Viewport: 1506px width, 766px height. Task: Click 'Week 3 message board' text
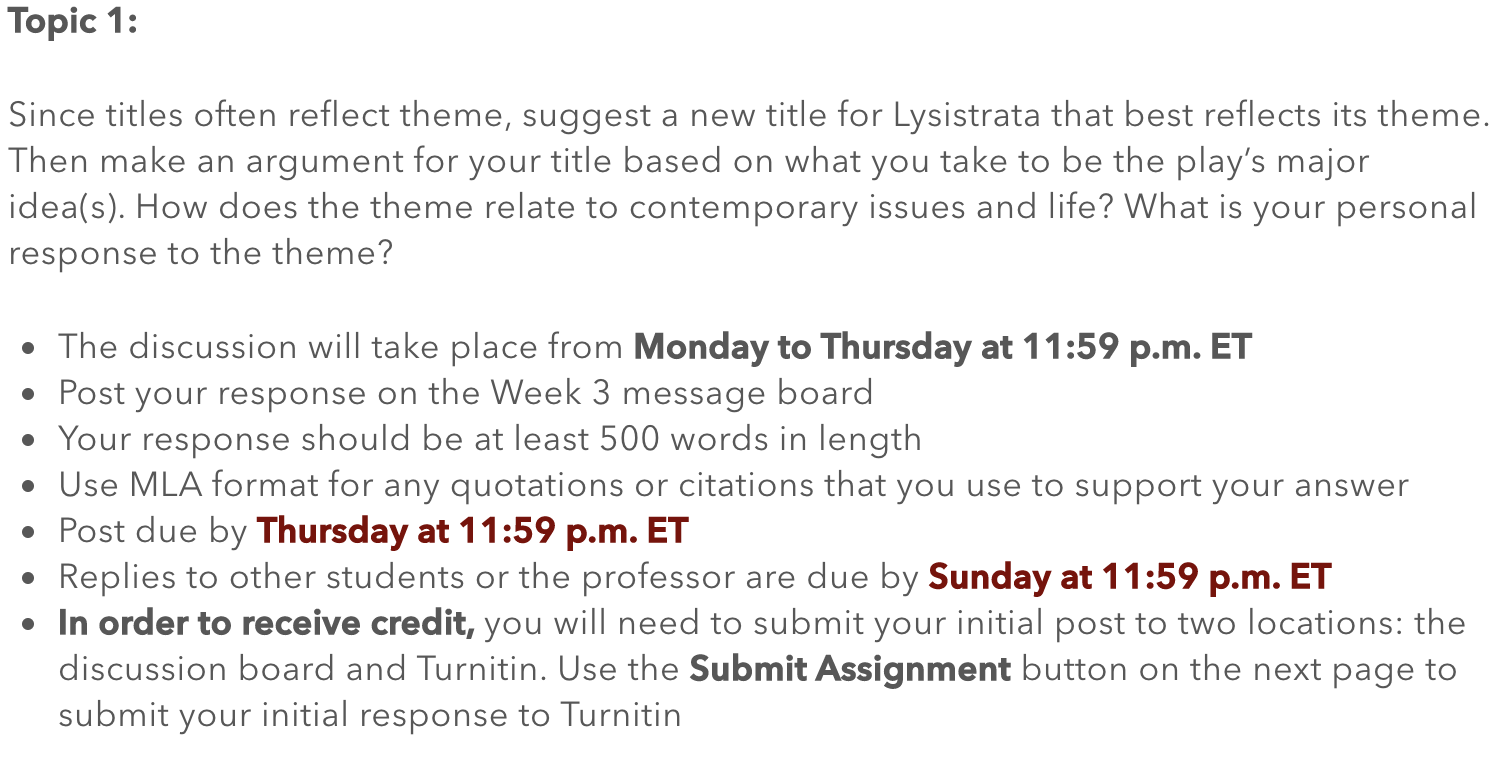coord(681,393)
